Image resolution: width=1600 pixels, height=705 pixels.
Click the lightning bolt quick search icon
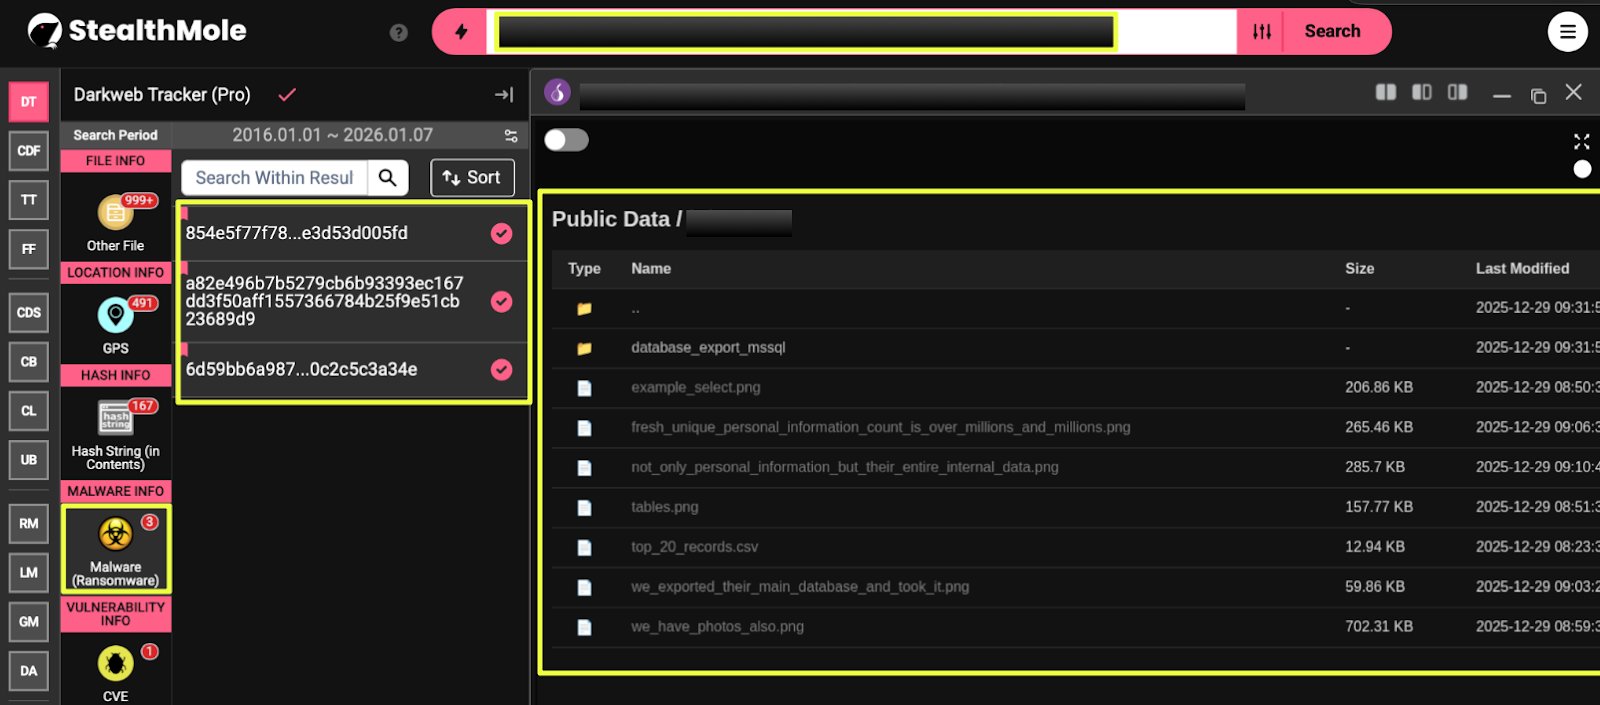point(461,32)
